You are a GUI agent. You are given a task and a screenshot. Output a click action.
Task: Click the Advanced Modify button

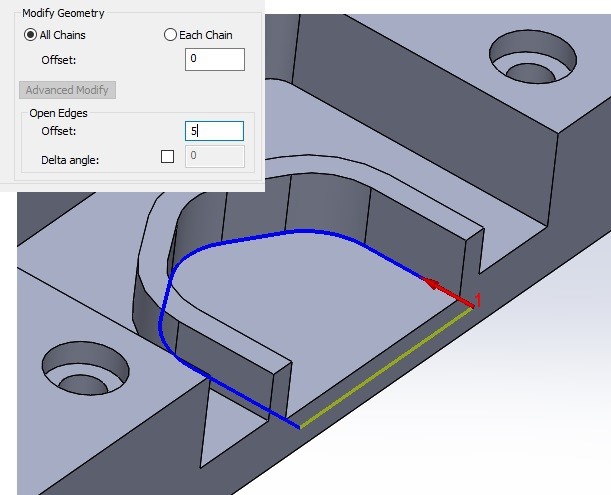pyautogui.click(x=67, y=90)
